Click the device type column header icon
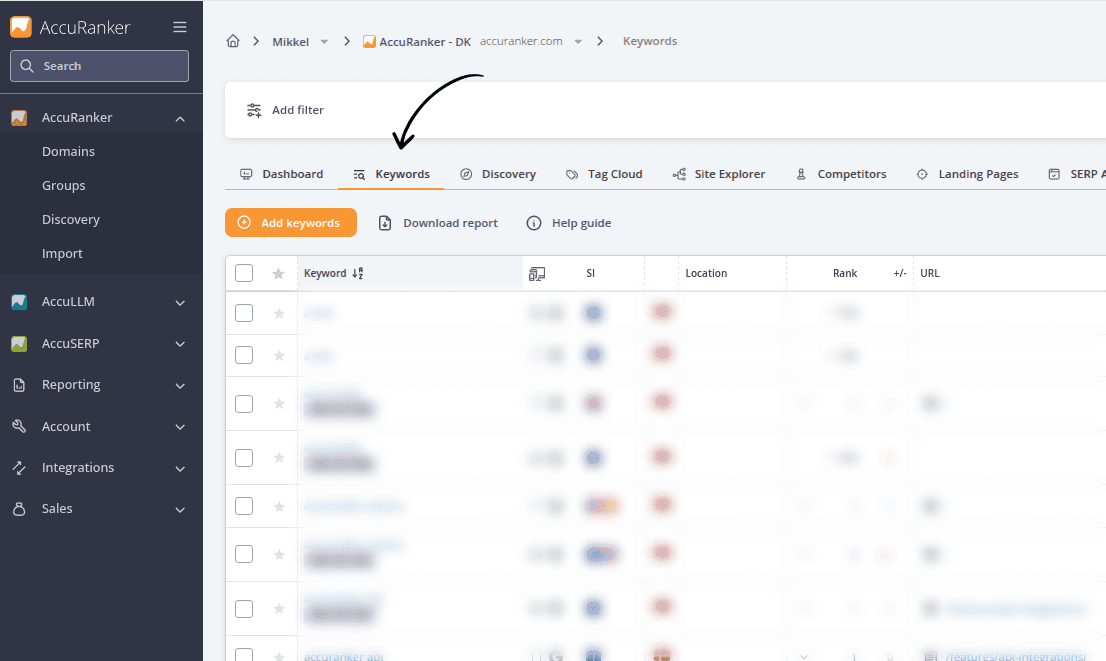Screen dimensions: 1106x661 (537, 274)
